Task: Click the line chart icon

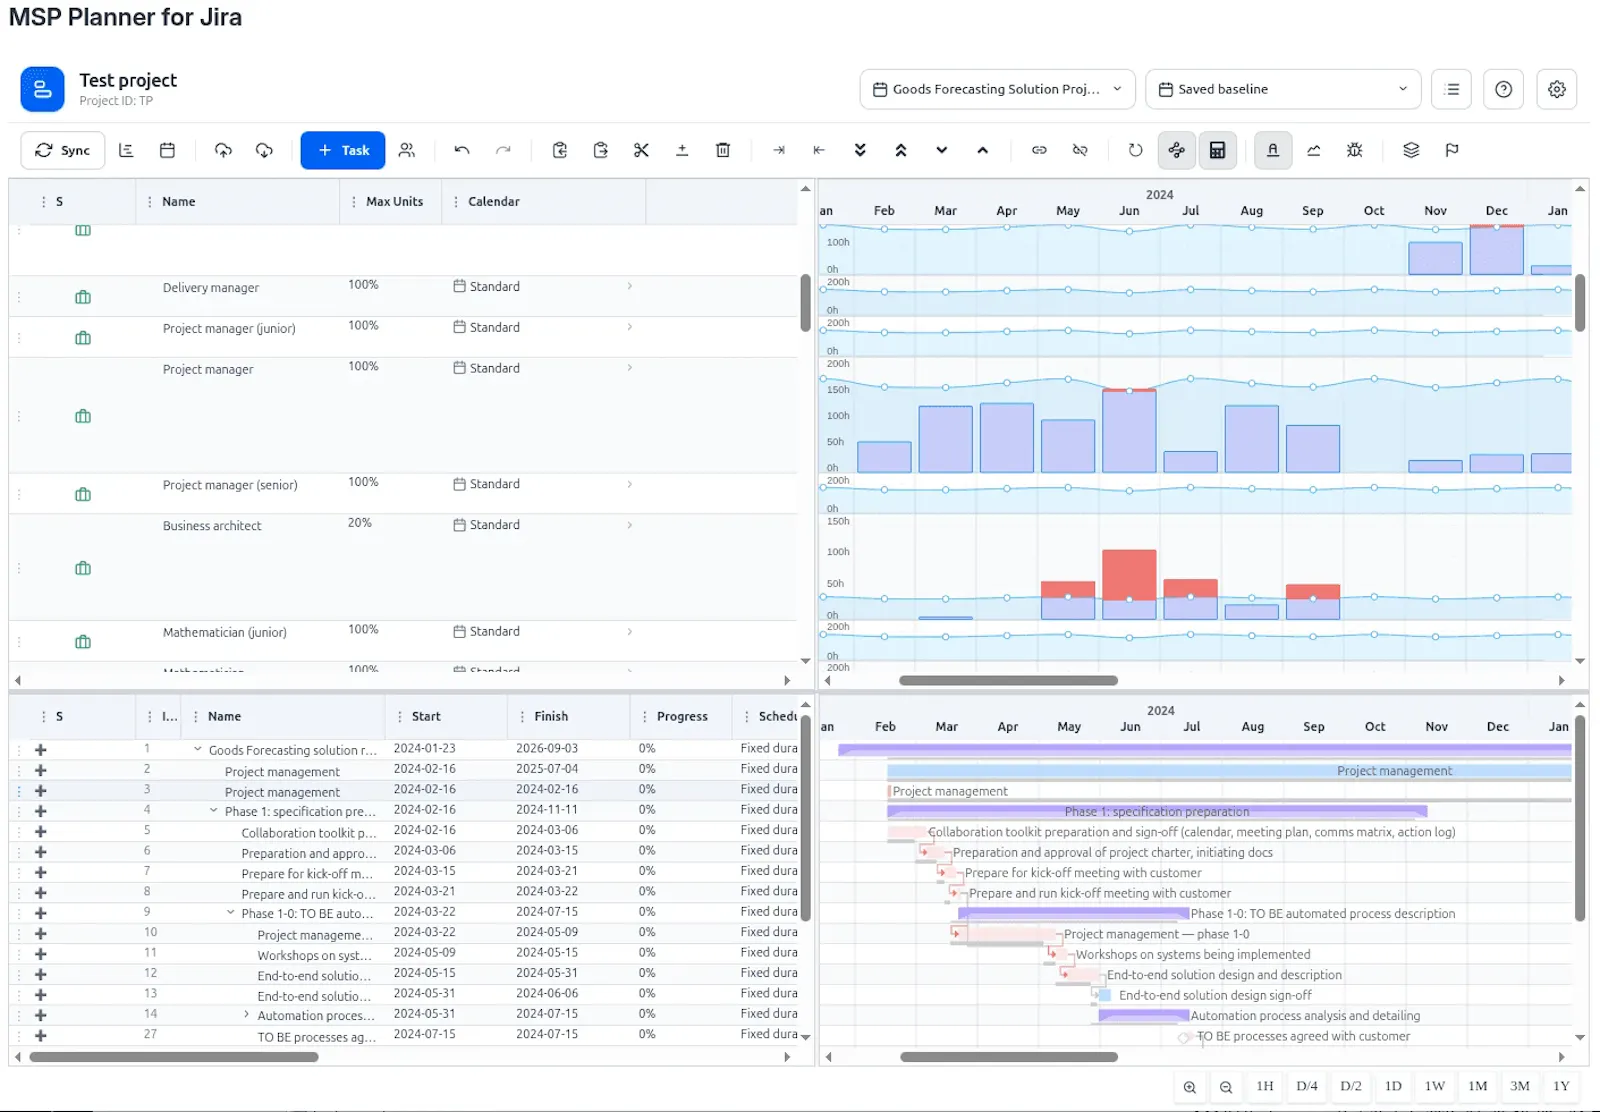Action: pyautogui.click(x=1314, y=150)
